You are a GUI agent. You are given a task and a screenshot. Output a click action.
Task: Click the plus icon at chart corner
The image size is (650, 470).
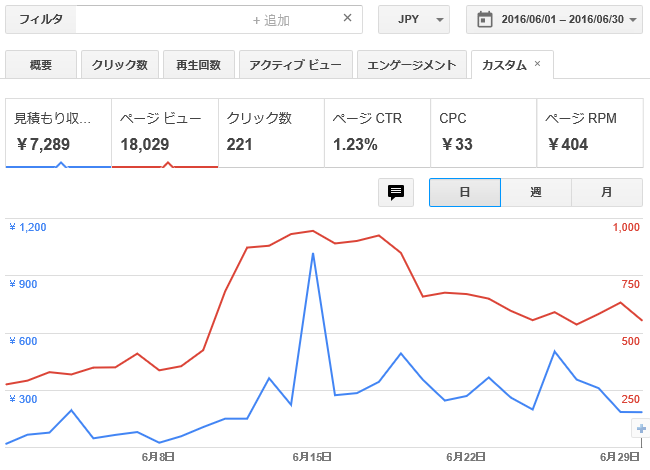click(641, 428)
